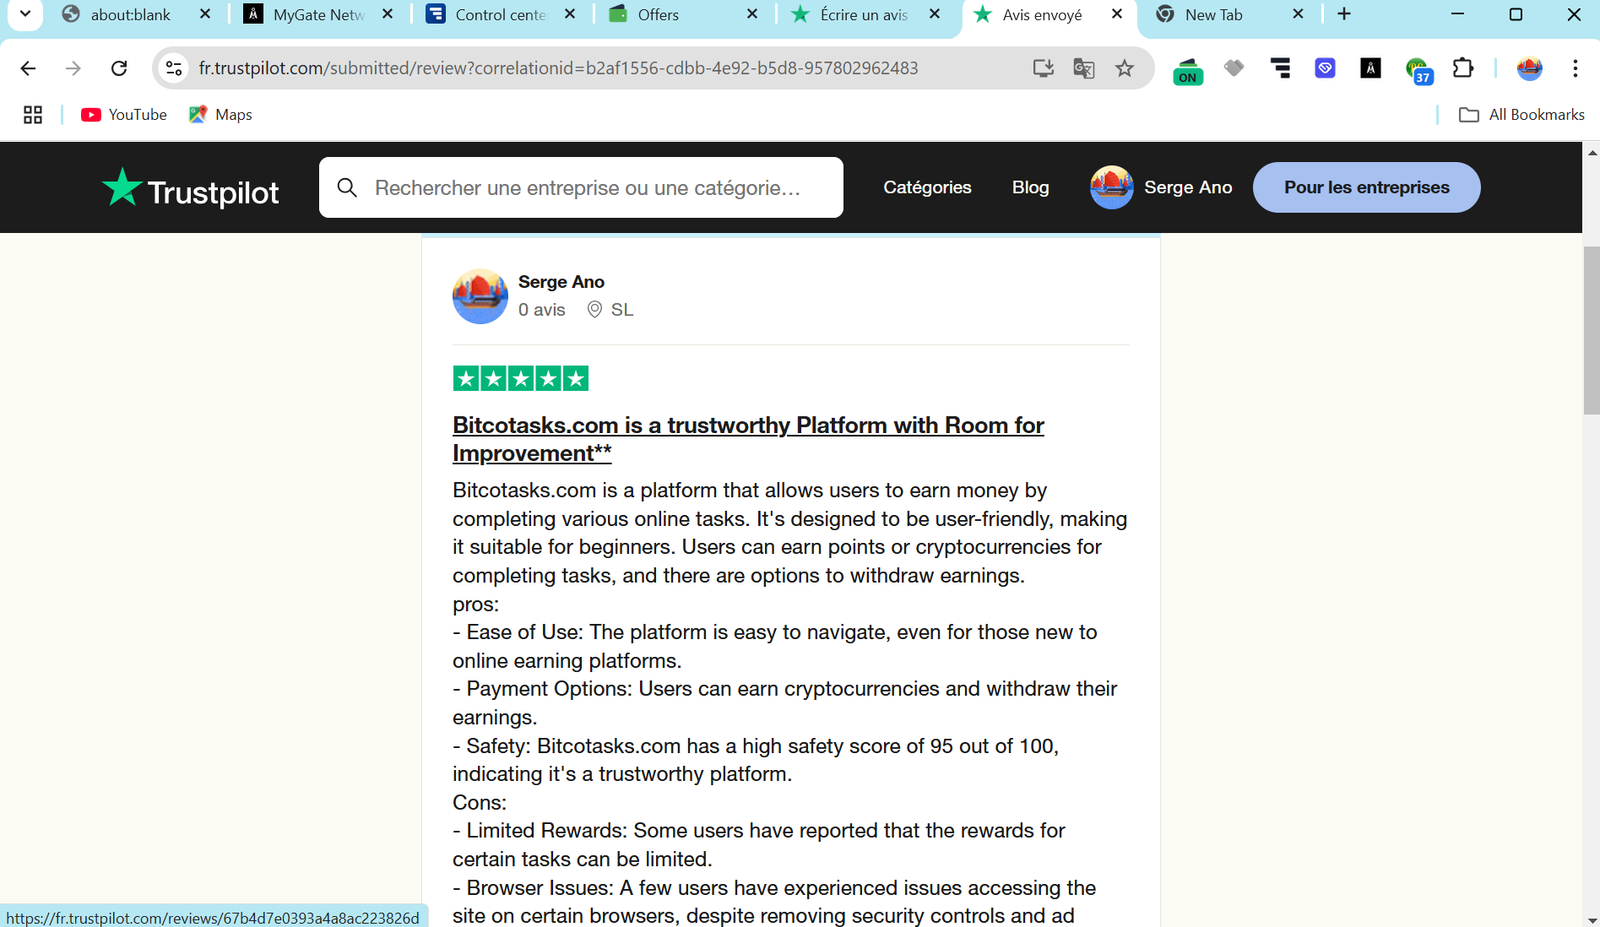Open the Catégories menu

927,188
